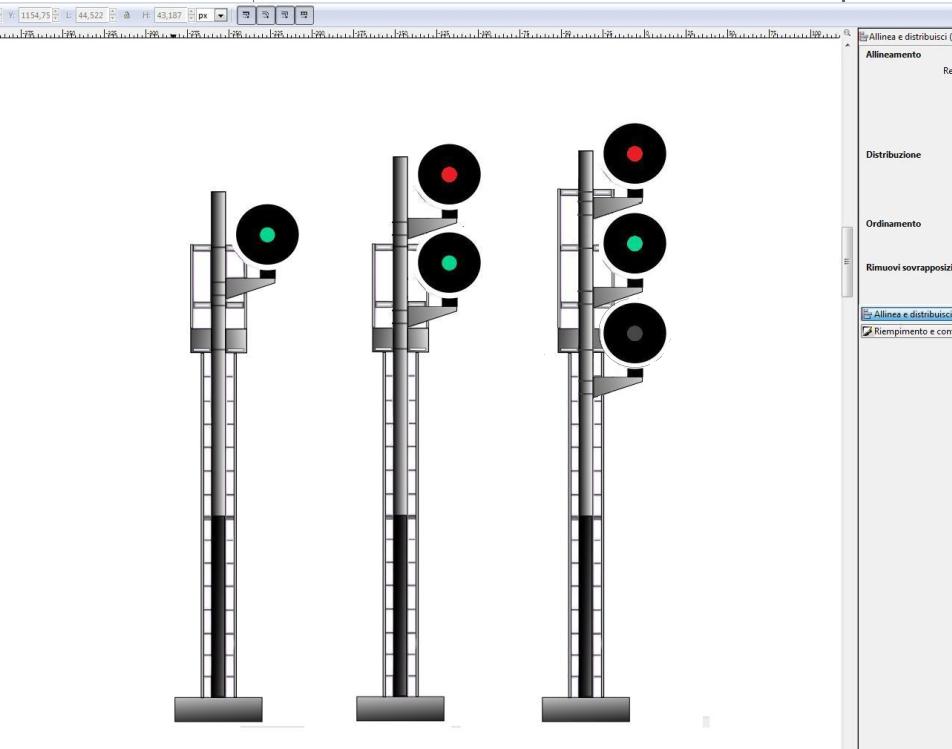Click the L width input field
The image size is (952, 749).
[x=91, y=16]
